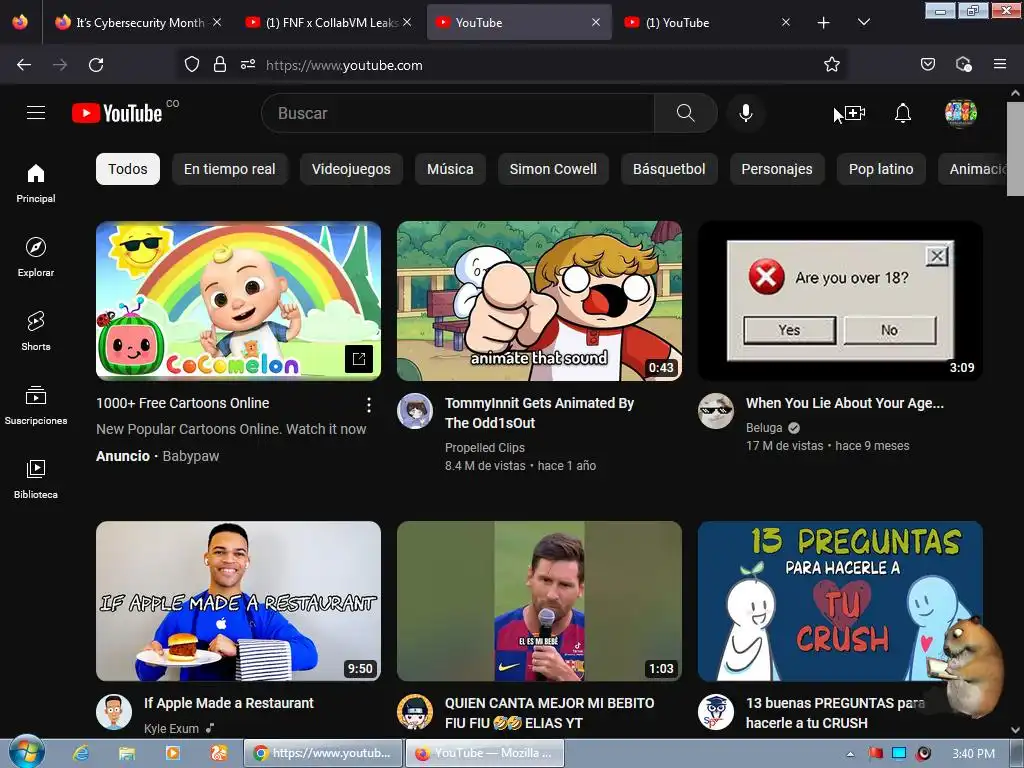Open Explorar in the sidebar
This screenshot has width=1024, height=768.
pos(36,257)
